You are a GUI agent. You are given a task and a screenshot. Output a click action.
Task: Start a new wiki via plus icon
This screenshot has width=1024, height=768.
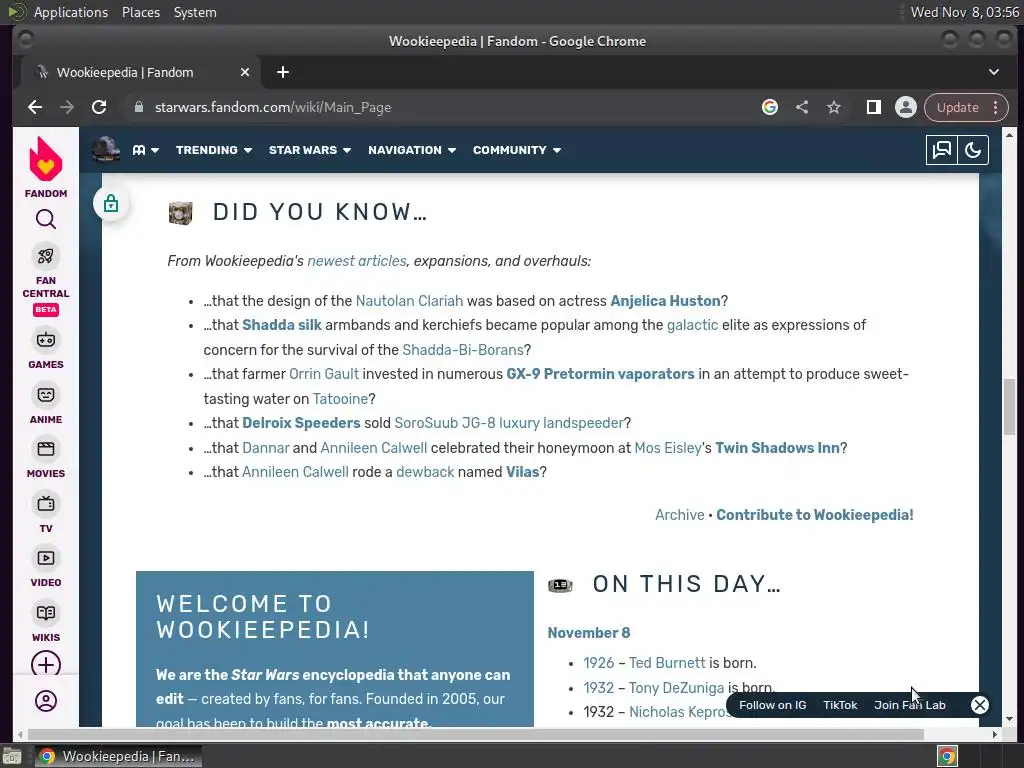click(46, 664)
